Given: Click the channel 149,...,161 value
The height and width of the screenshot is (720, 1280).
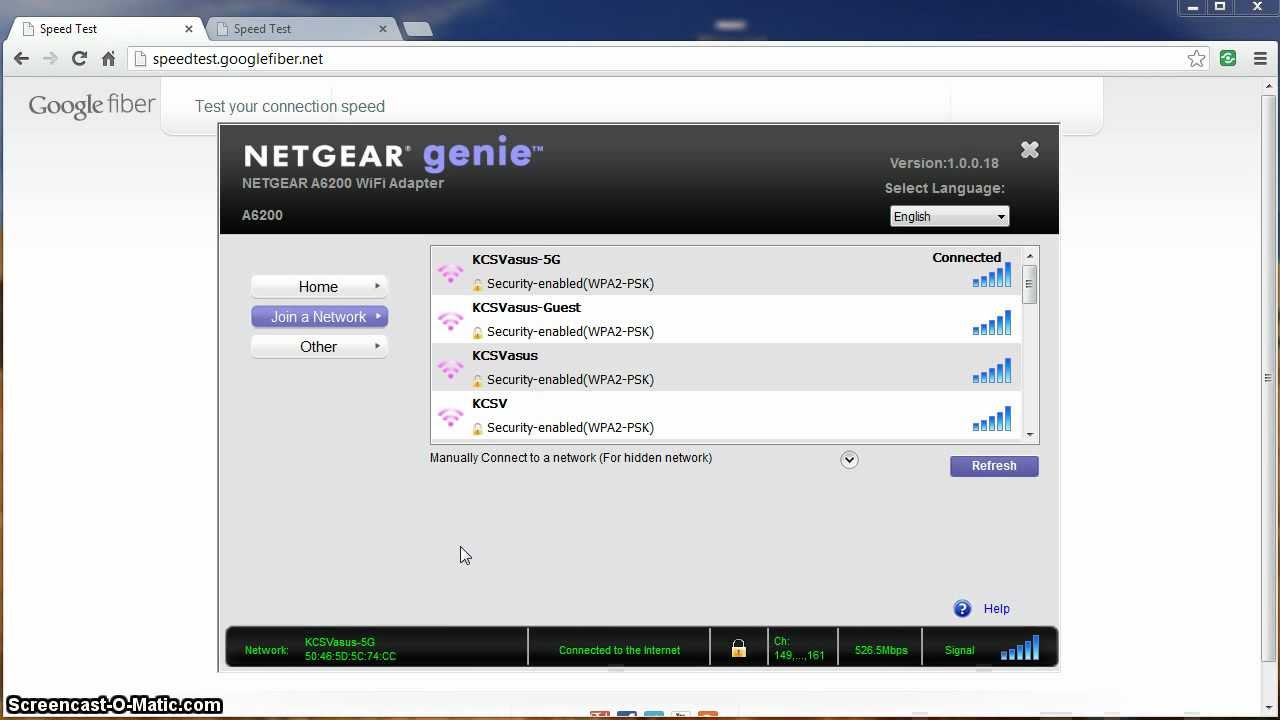Looking at the screenshot, I should coord(799,656).
